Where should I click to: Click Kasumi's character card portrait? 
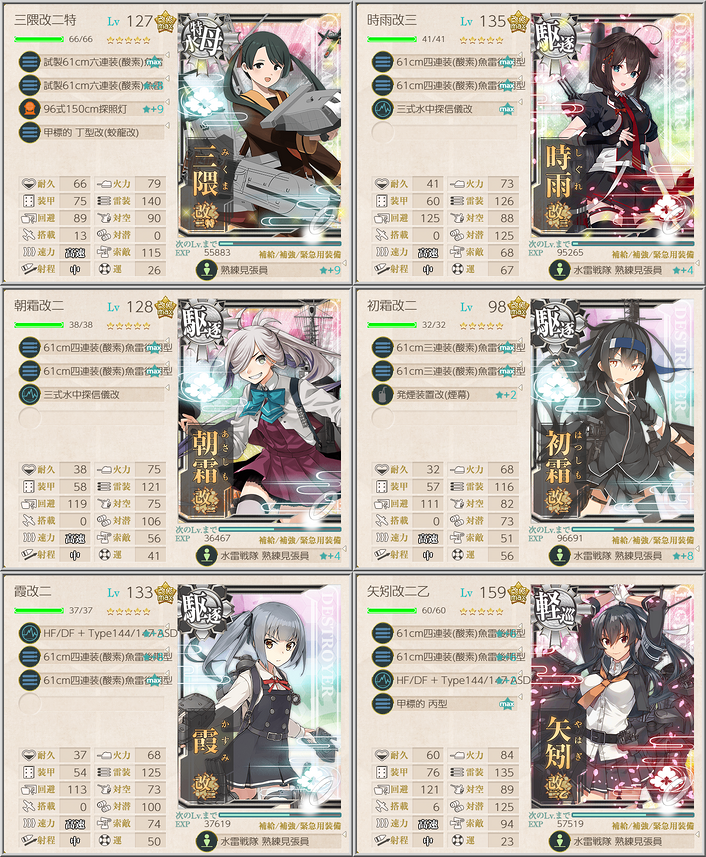(x=260, y=696)
